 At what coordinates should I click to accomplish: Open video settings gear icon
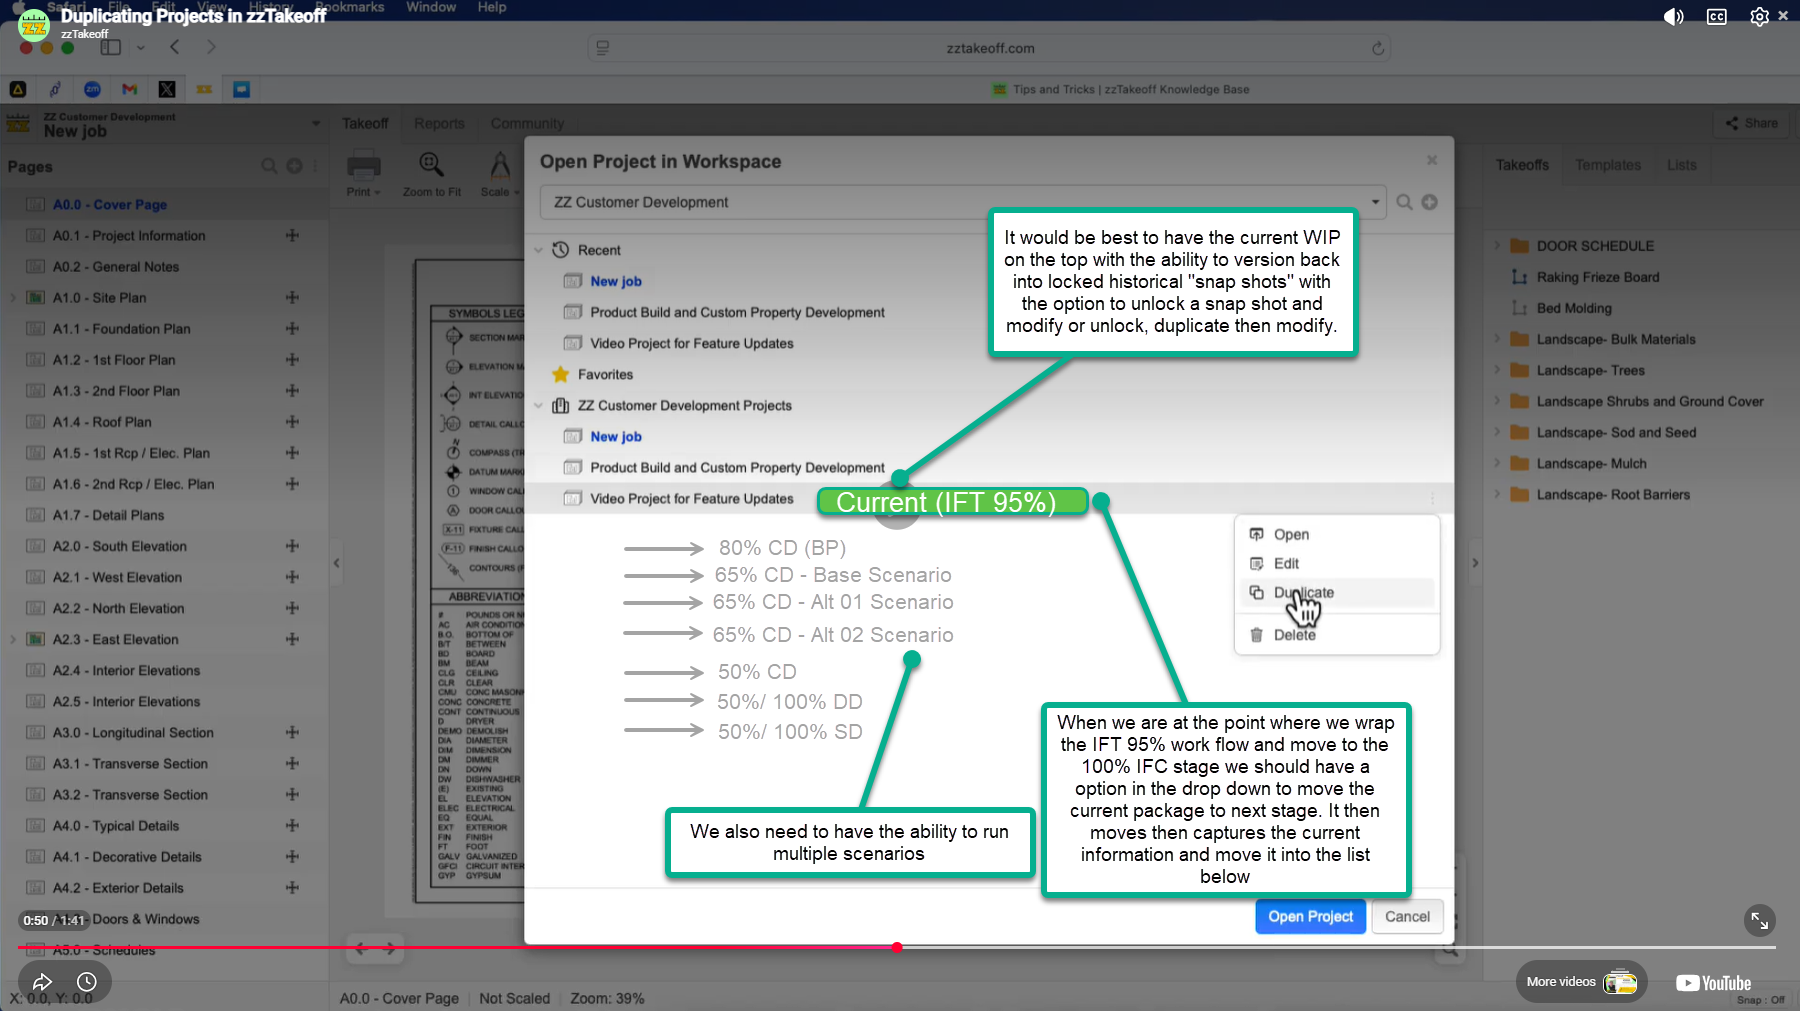coord(1759,17)
